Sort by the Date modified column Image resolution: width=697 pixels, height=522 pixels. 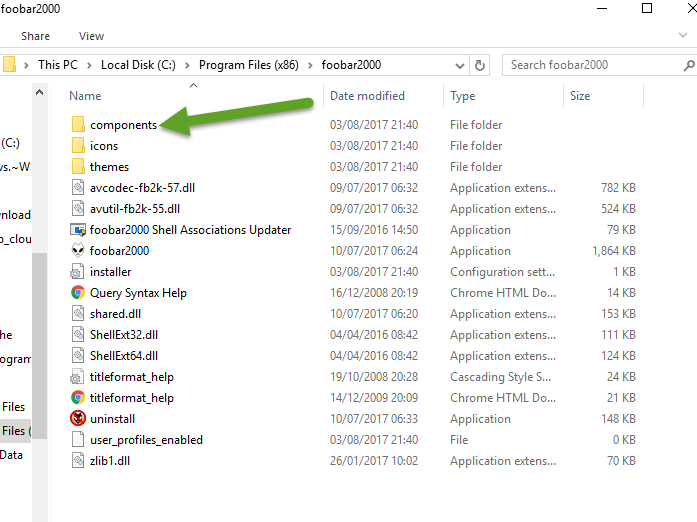367,96
